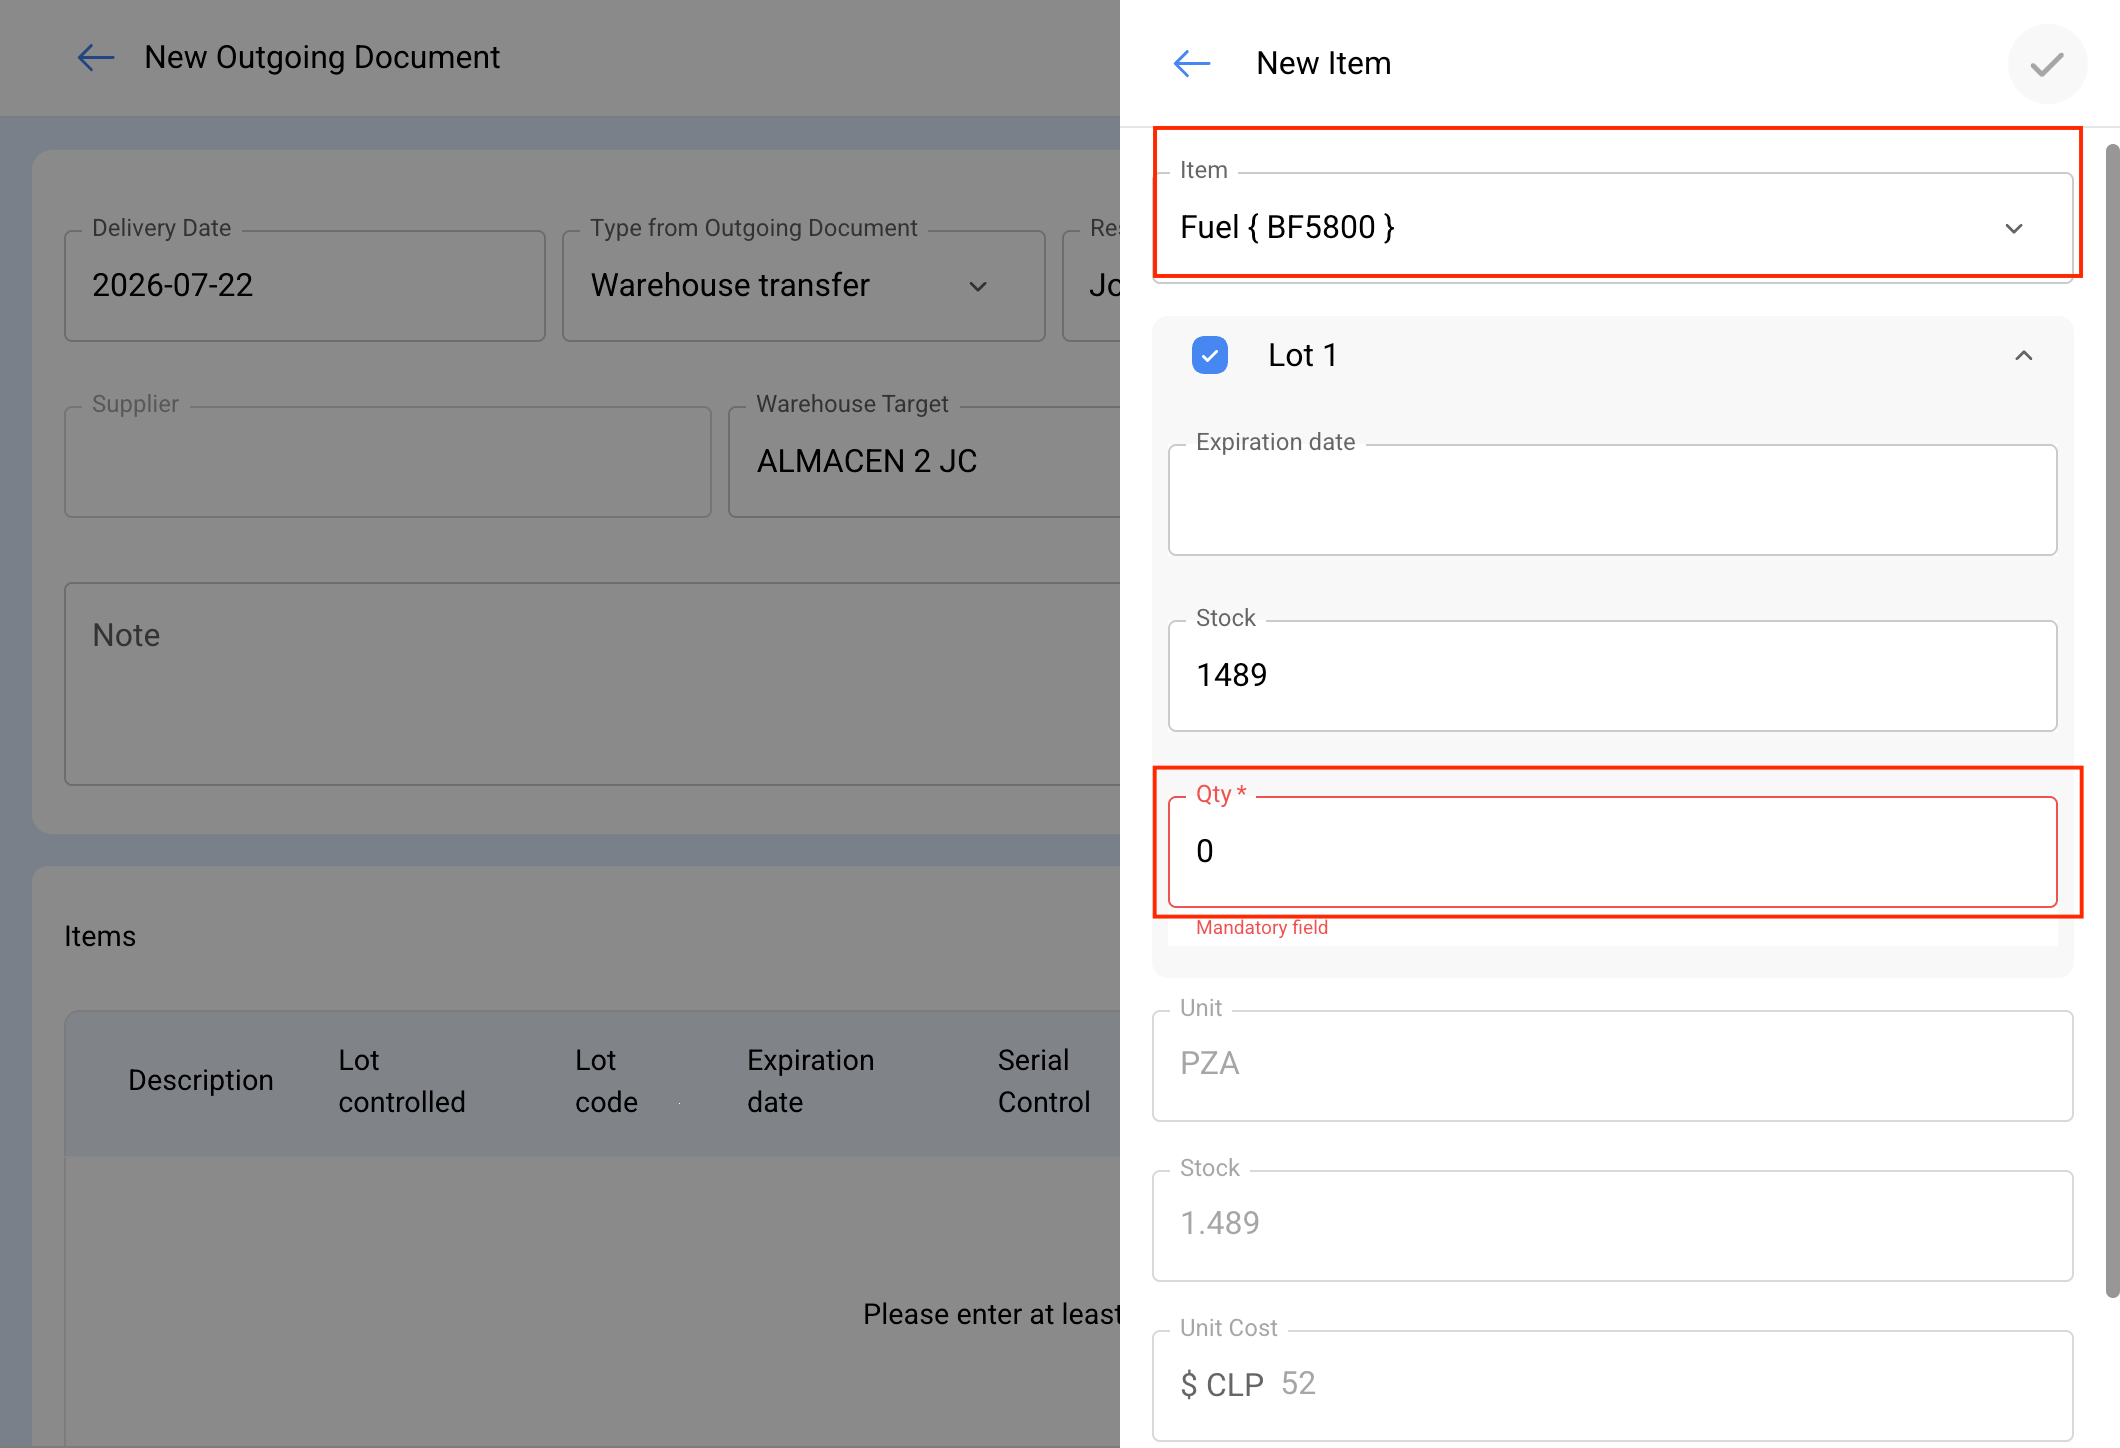Viewport: 2120px width, 1448px height.
Task: Click the Expiration date field in Lot 1
Action: 1612,500
